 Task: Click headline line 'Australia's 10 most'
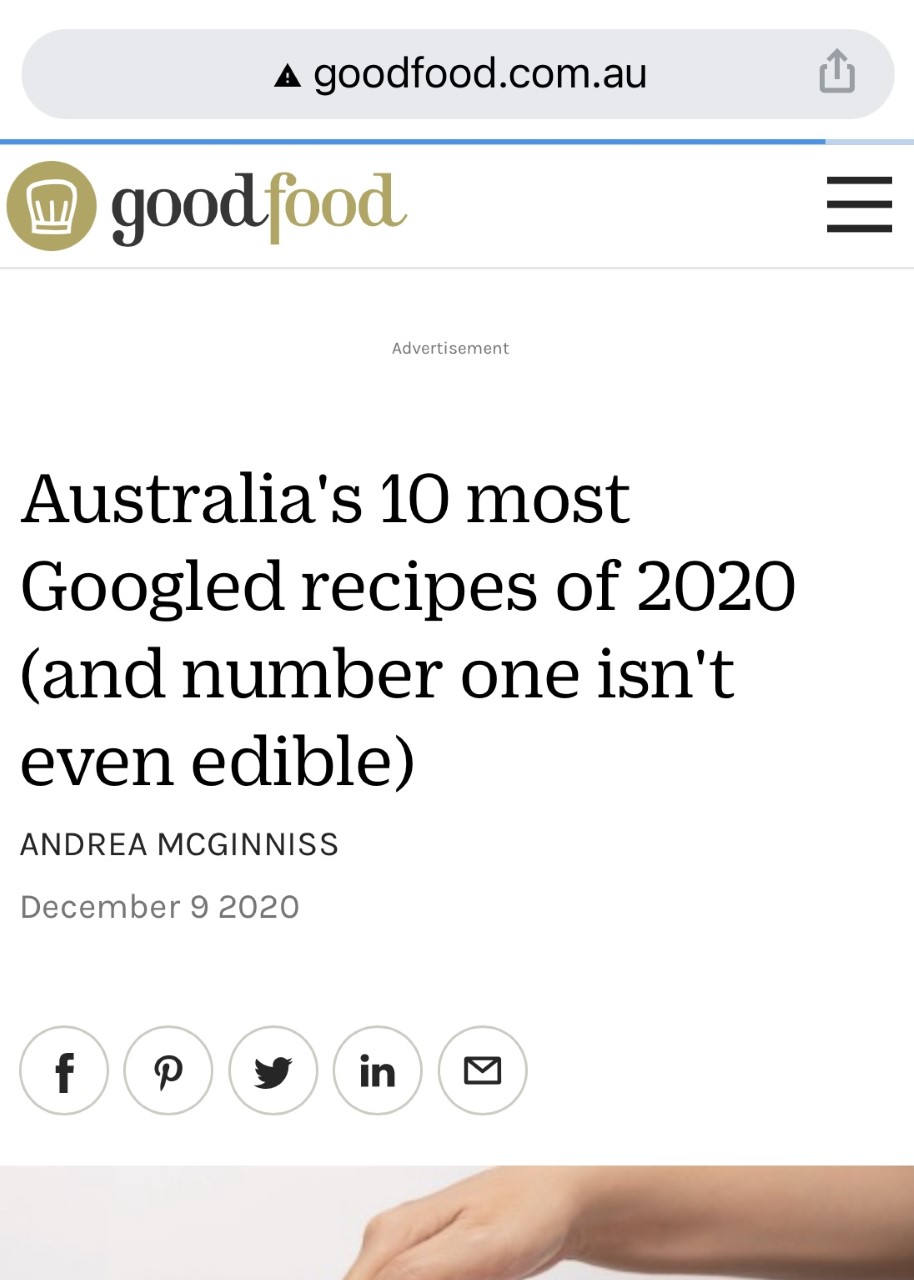(x=325, y=499)
